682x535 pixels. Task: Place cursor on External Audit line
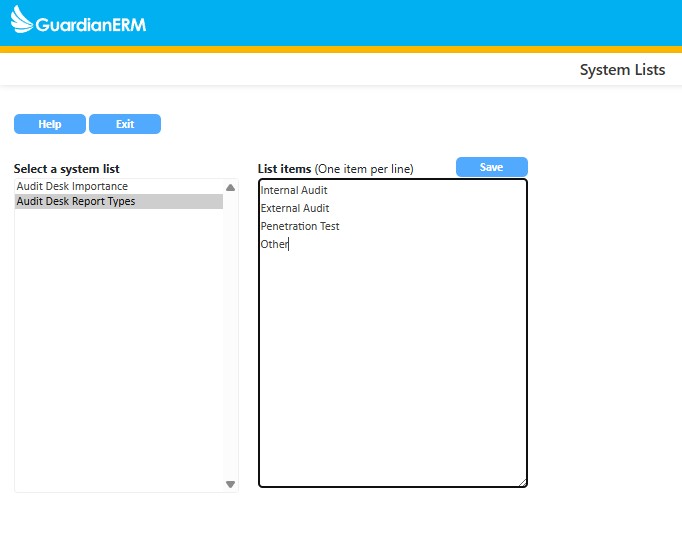(295, 208)
